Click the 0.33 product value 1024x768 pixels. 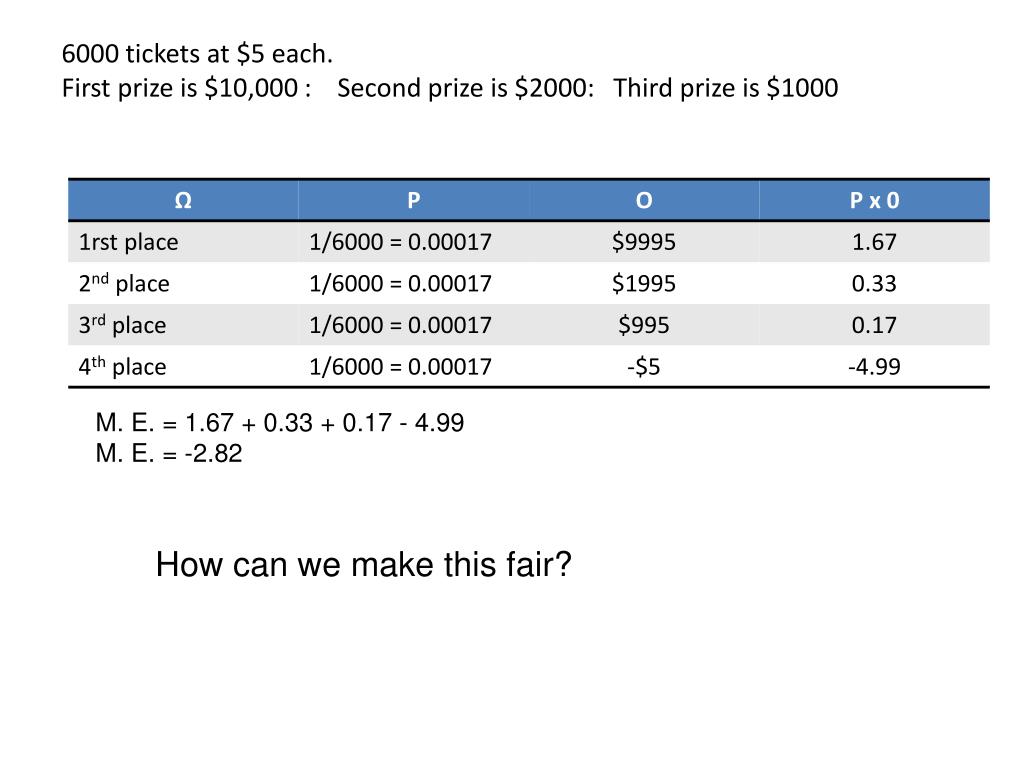point(874,283)
